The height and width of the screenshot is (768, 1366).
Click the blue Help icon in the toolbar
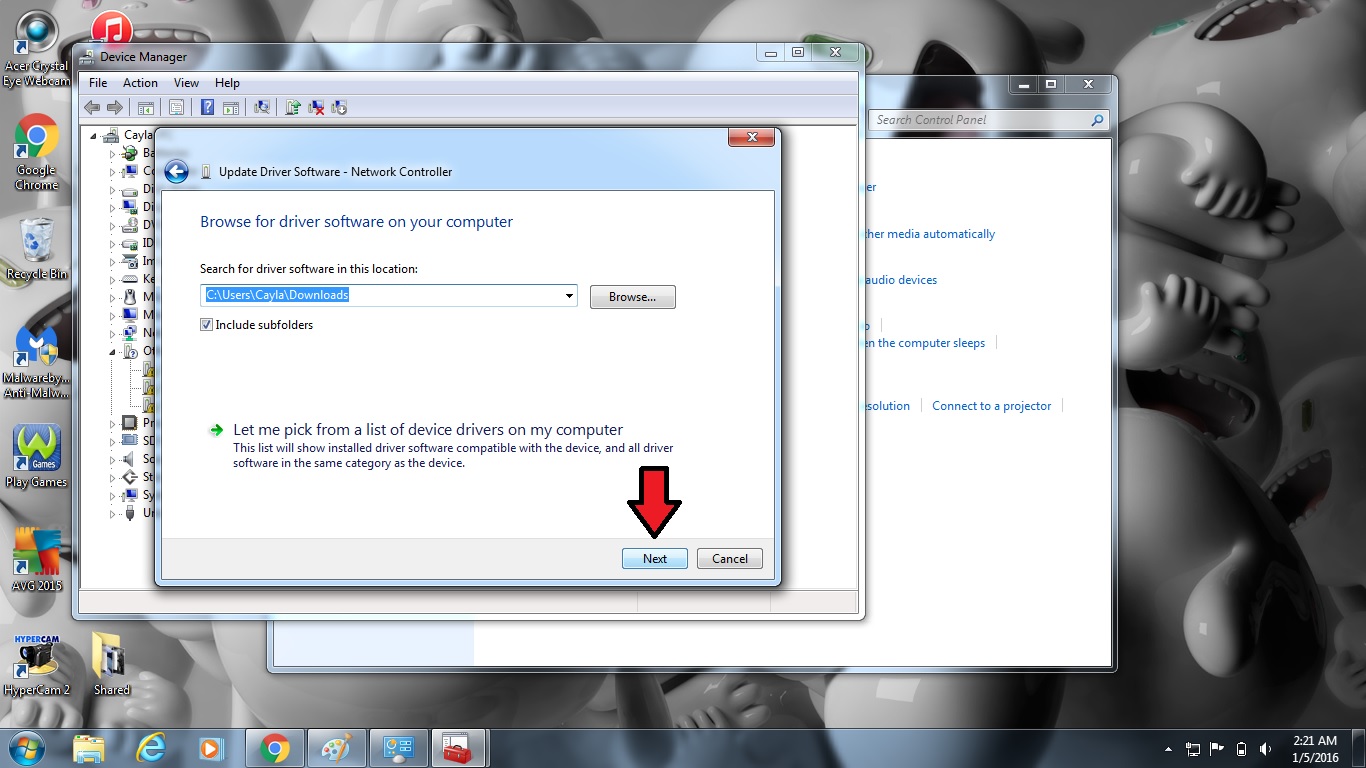(x=207, y=107)
